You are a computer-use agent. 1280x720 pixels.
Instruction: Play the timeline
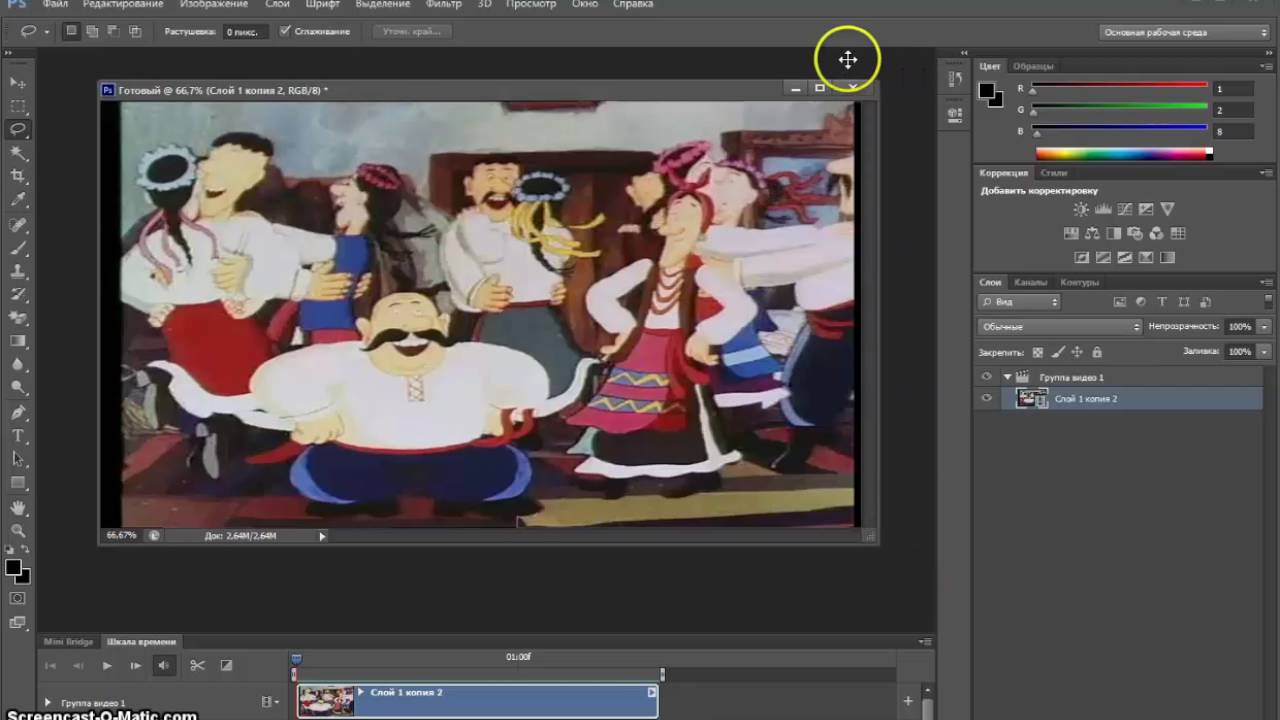click(x=107, y=665)
